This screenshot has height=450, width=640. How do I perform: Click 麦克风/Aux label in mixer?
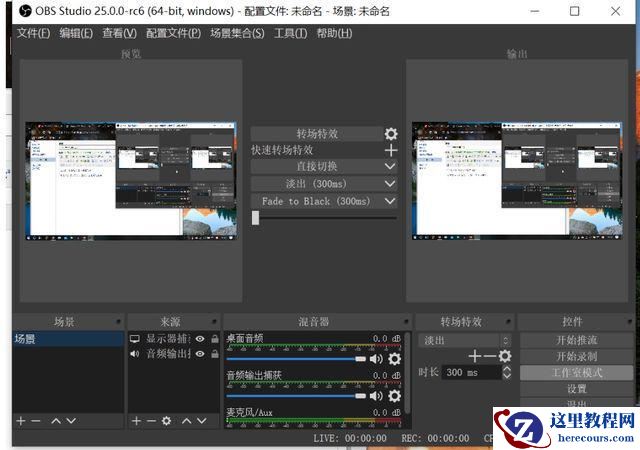(x=249, y=412)
